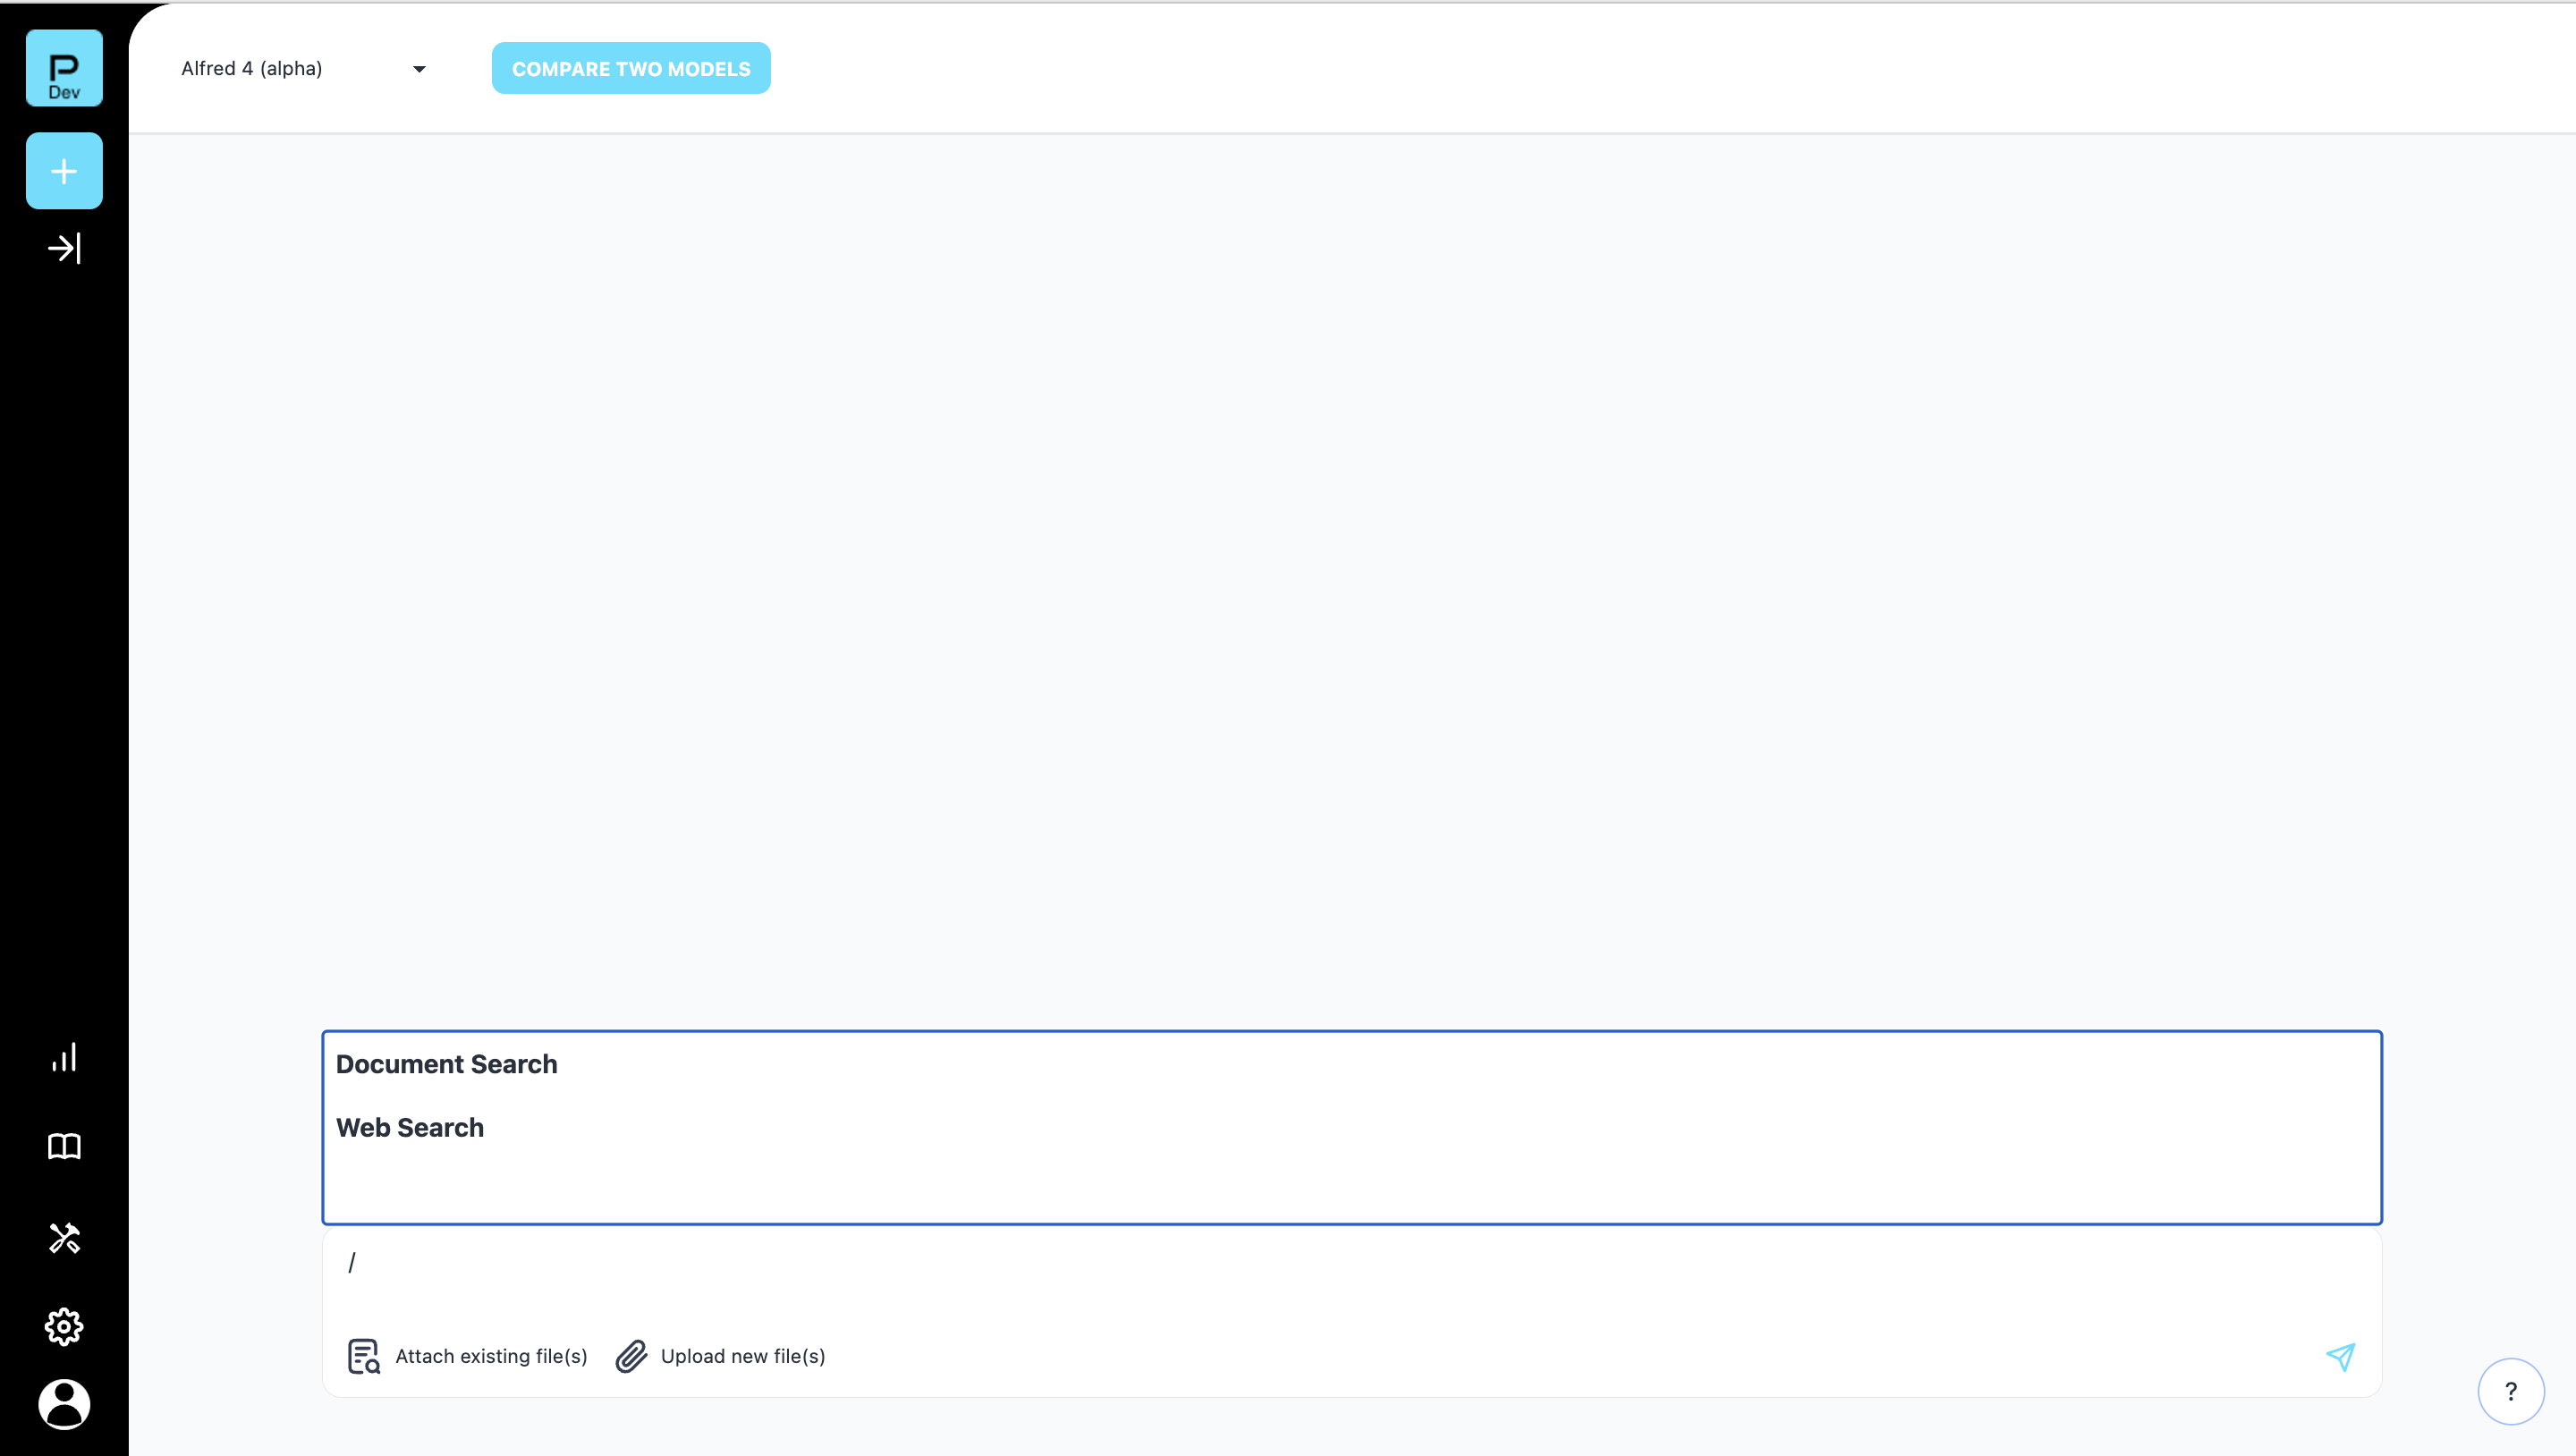Select Document Search from the command list
Image resolution: width=2576 pixels, height=1456 pixels.
click(x=446, y=1064)
